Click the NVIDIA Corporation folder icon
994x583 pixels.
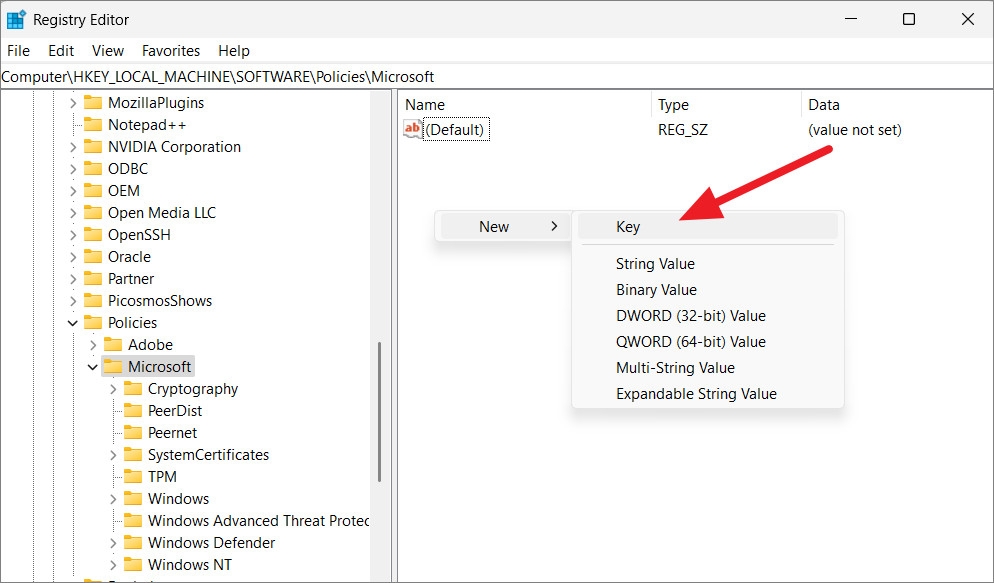pos(92,146)
